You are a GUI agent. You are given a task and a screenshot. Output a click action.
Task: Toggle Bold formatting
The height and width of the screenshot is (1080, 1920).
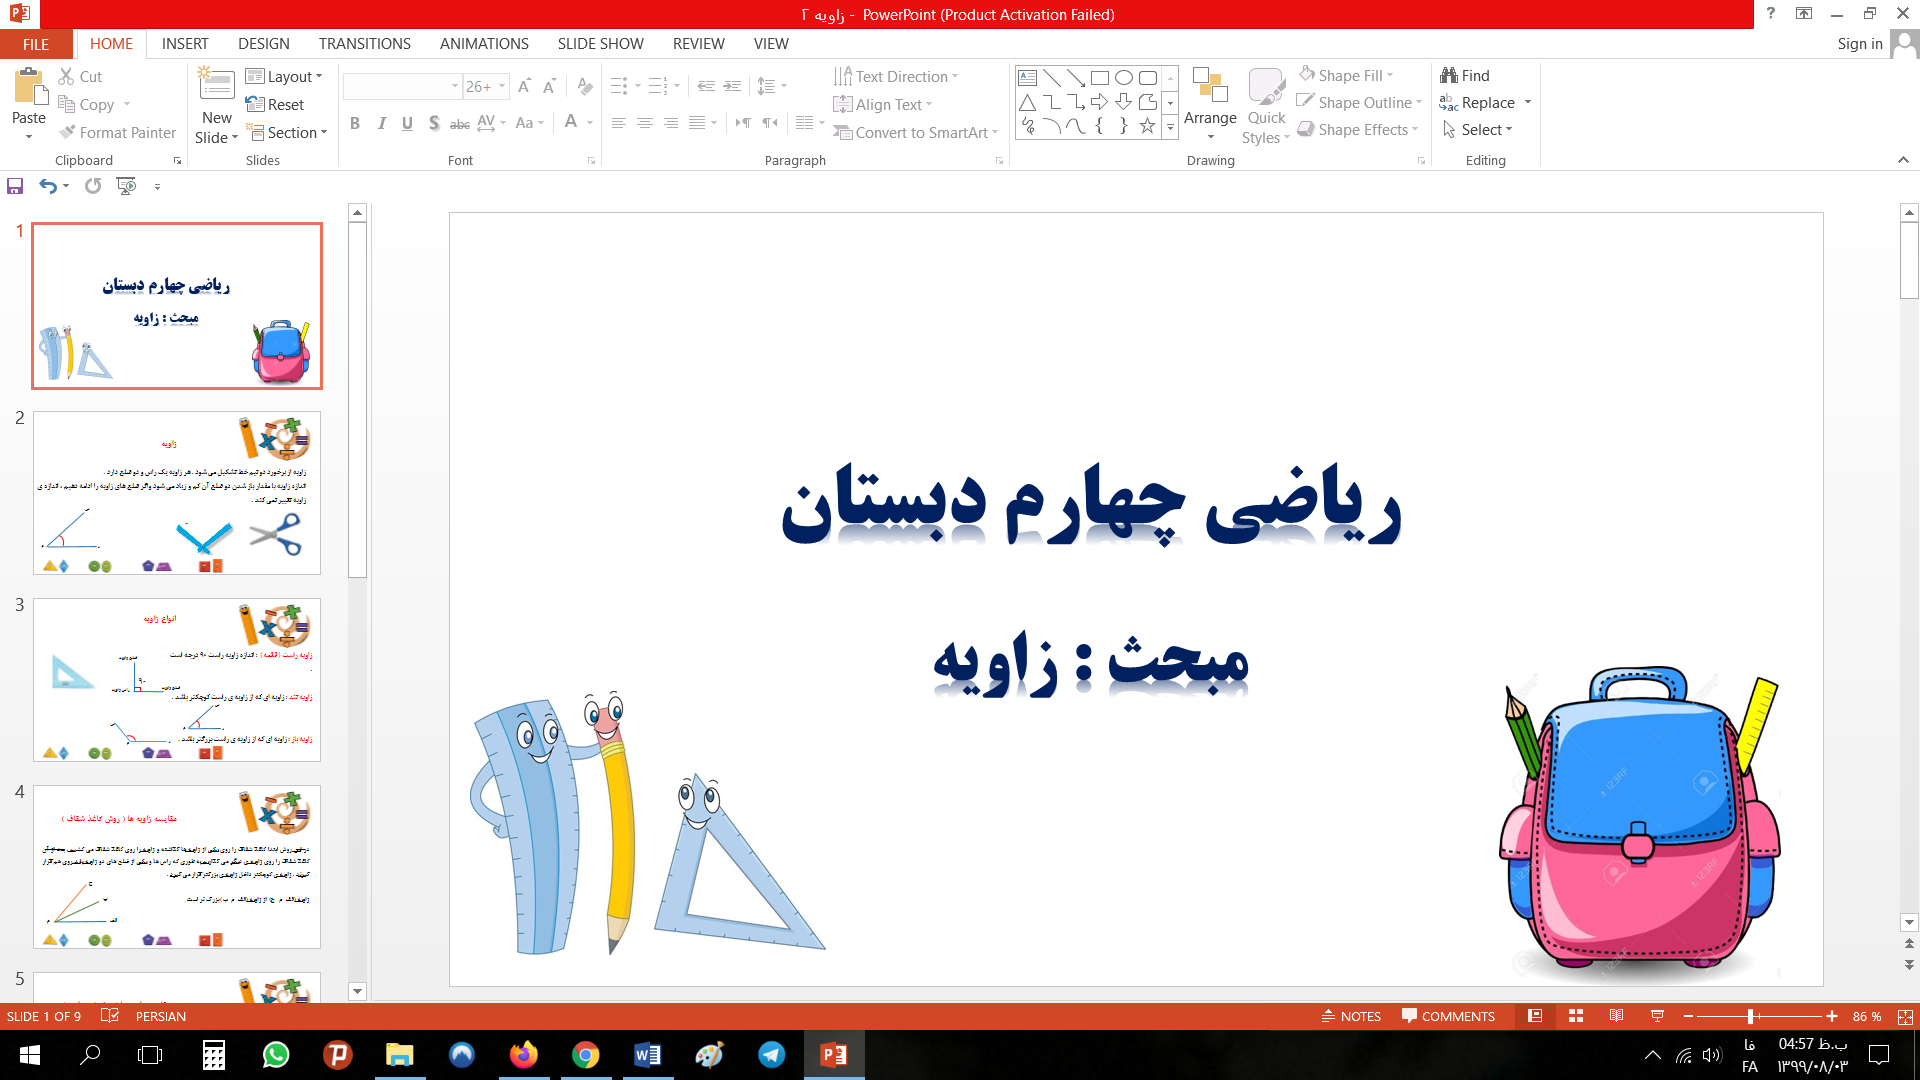coord(355,123)
